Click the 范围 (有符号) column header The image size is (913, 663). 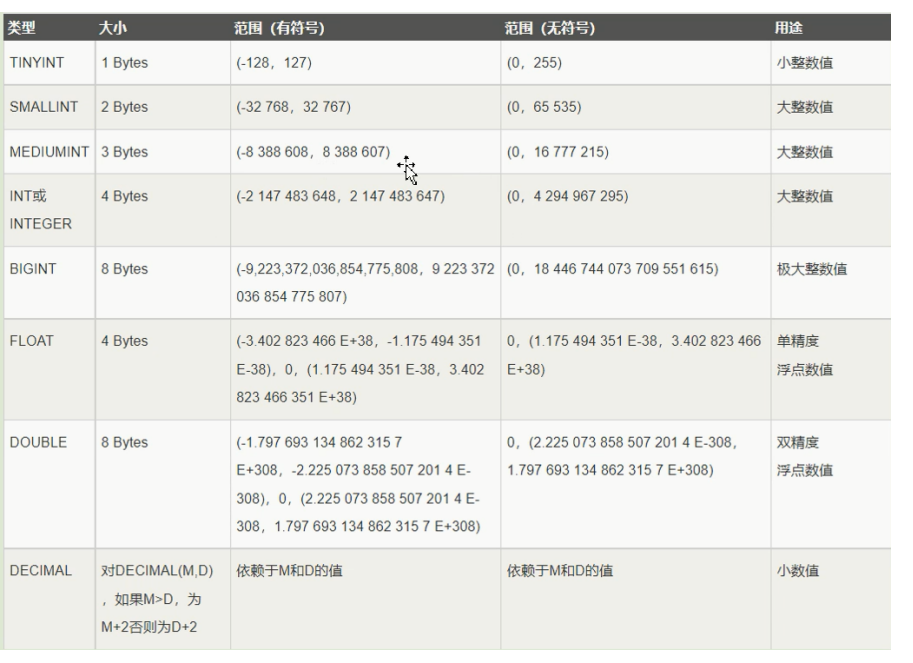pyautogui.click(x=279, y=28)
